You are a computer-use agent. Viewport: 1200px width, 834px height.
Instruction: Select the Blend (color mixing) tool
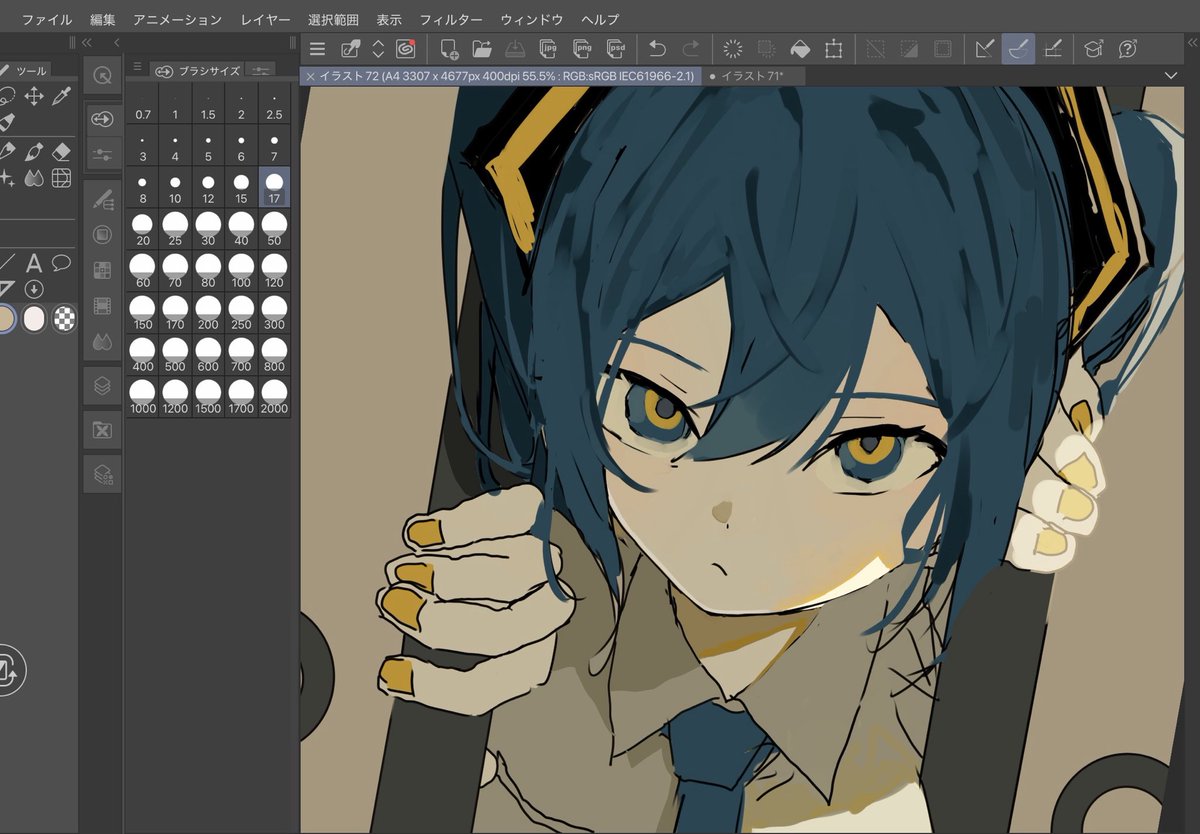pos(34,179)
